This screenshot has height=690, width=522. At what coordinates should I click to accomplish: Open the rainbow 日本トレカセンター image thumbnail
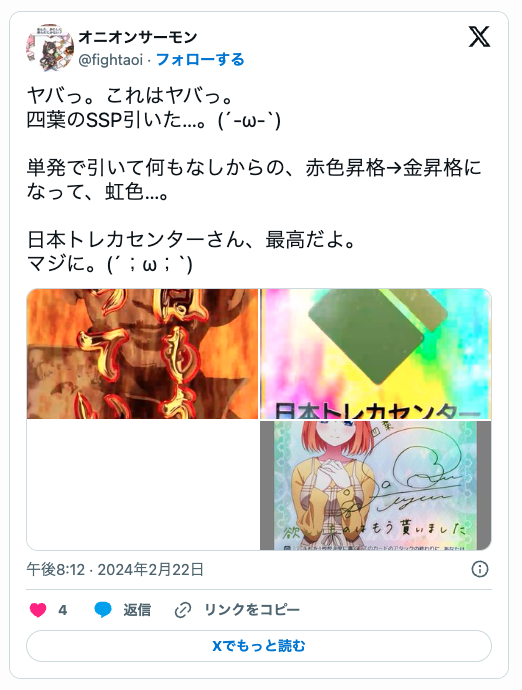click(376, 354)
